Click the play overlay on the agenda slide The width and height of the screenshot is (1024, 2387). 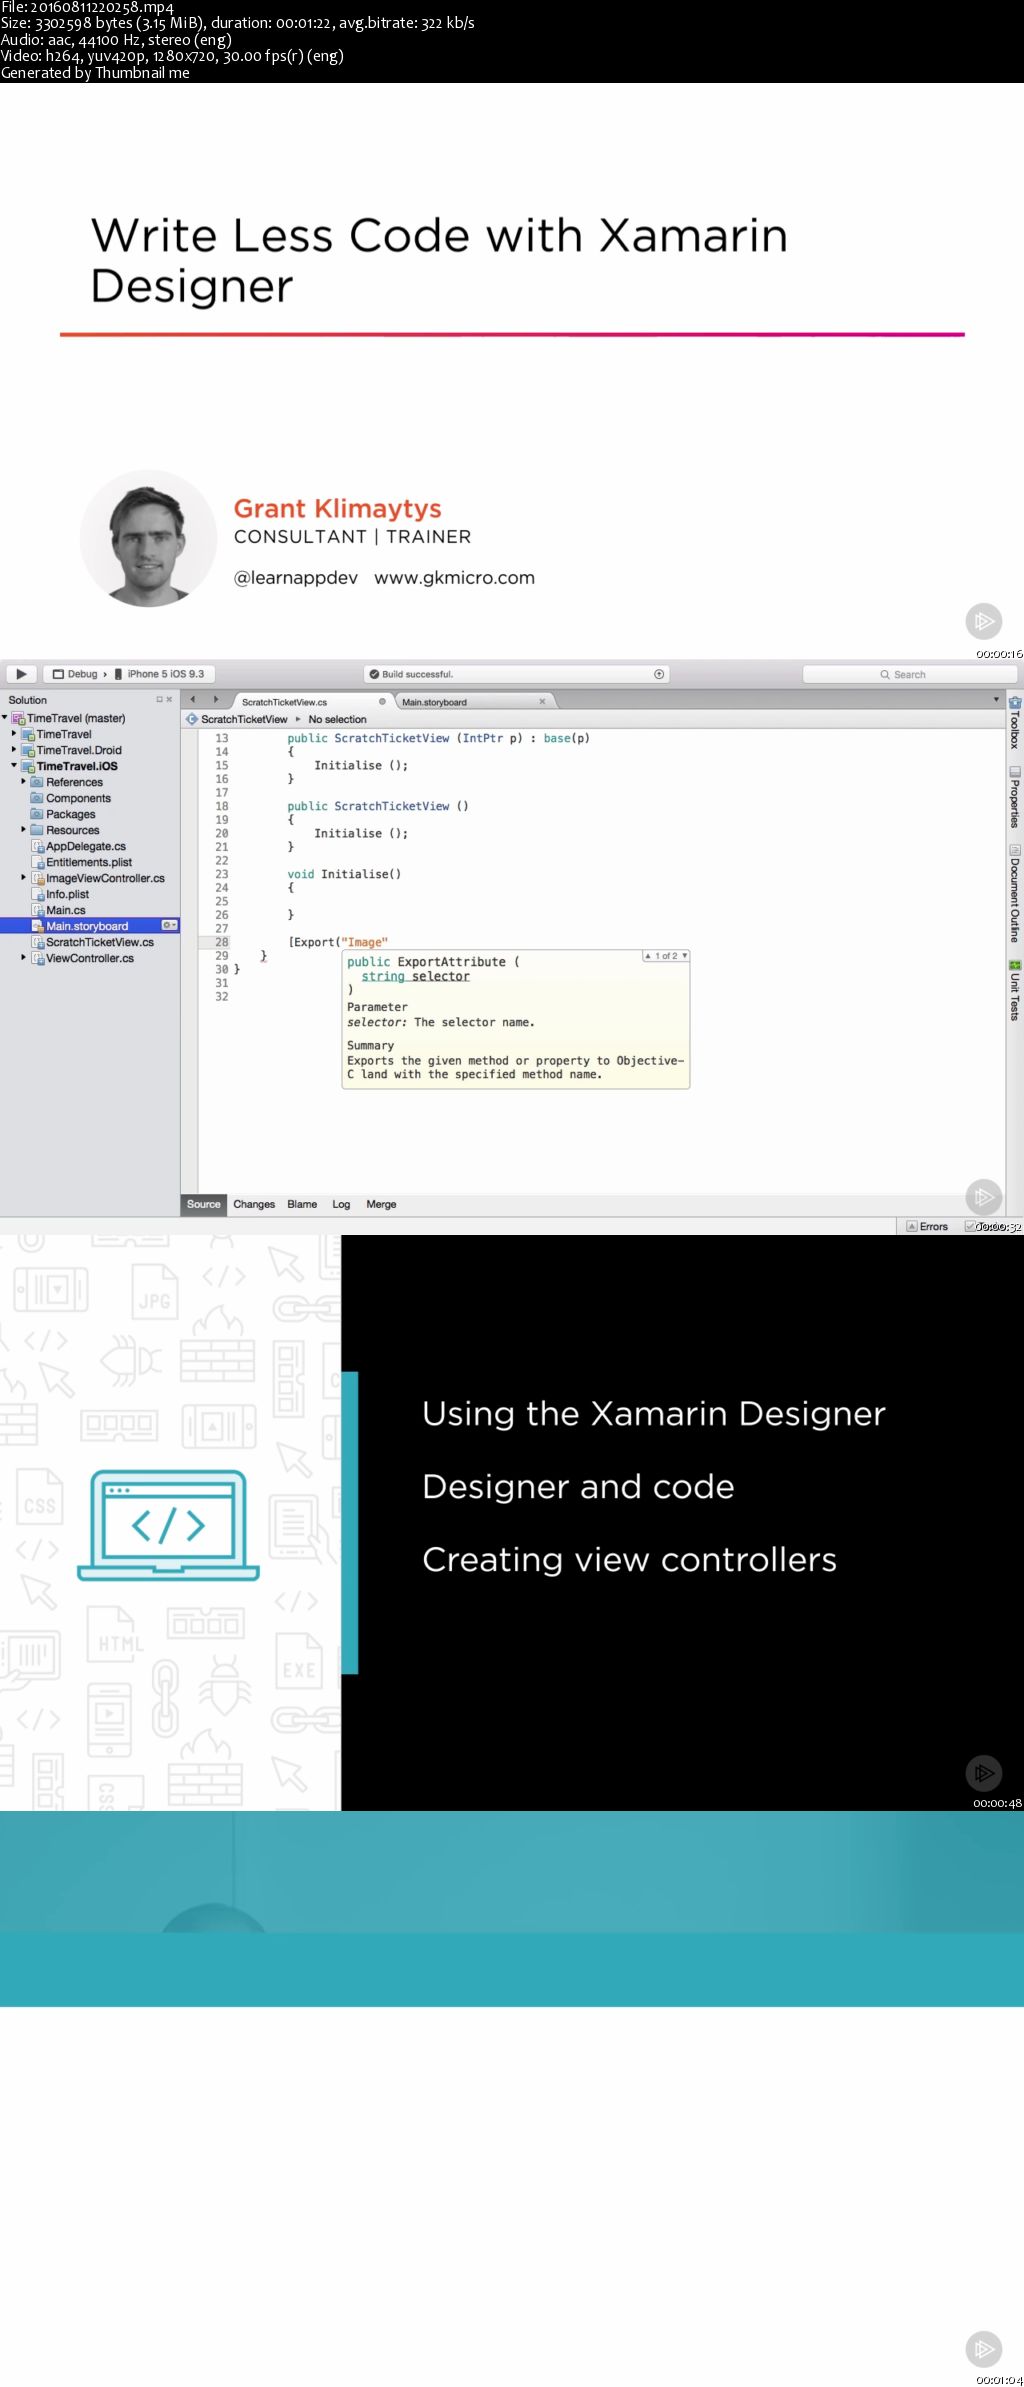click(x=984, y=1772)
